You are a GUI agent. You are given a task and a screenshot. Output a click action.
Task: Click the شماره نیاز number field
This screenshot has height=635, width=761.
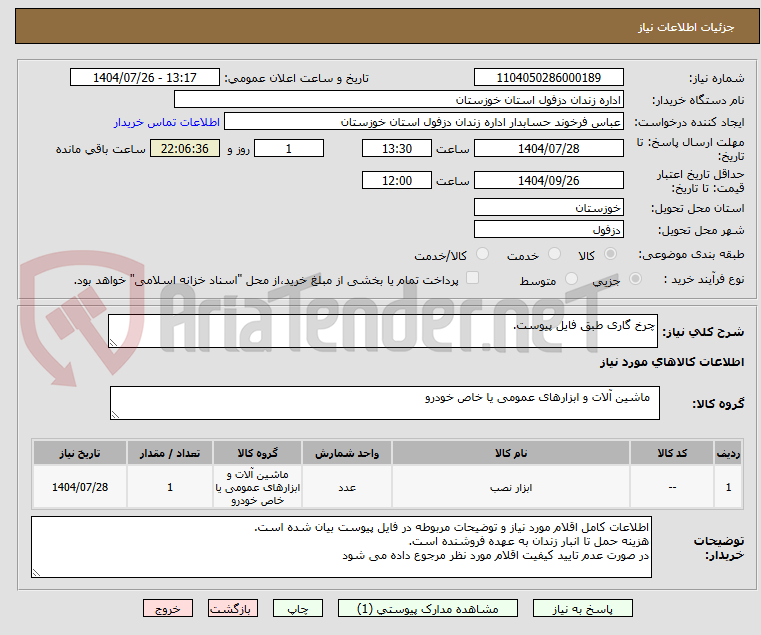point(548,78)
